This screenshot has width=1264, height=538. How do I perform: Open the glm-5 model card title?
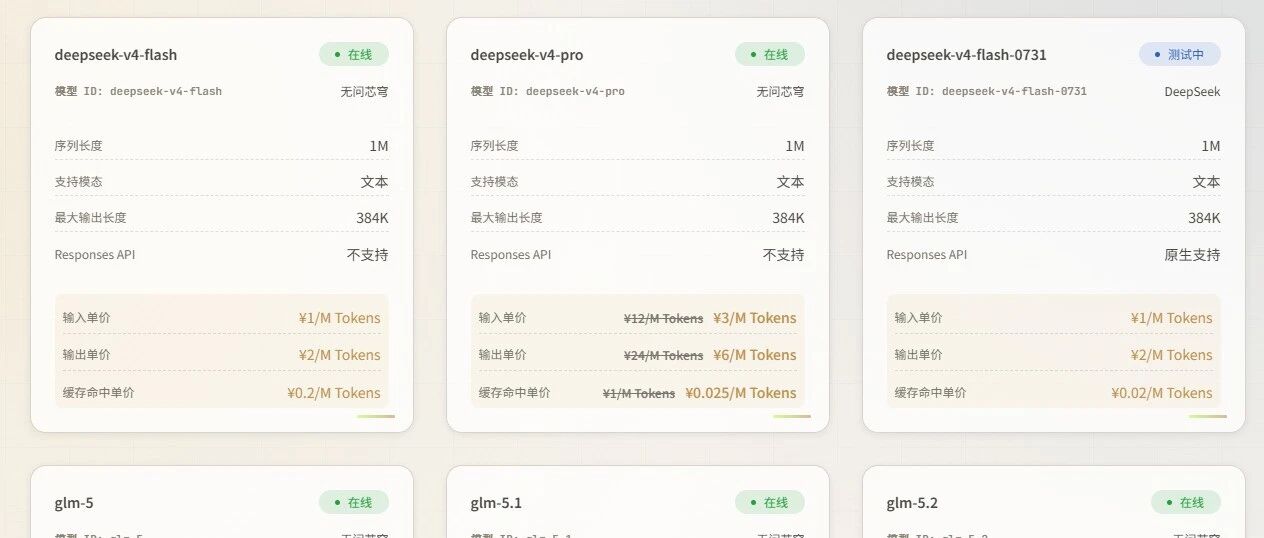[x=74, y=503]
